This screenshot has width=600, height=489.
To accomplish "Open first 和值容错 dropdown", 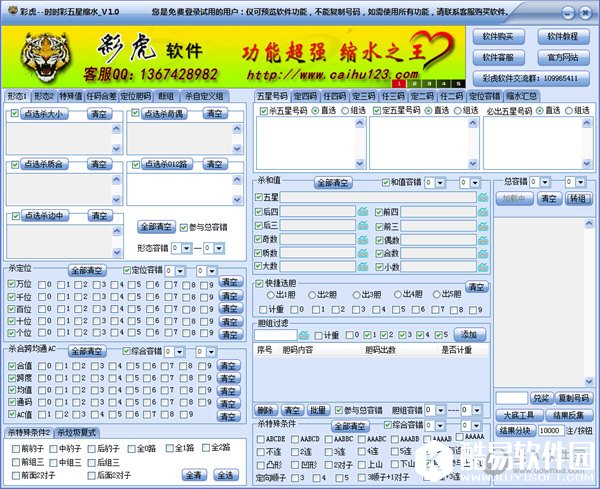I will pyautogui.click(x=440, y=183).
